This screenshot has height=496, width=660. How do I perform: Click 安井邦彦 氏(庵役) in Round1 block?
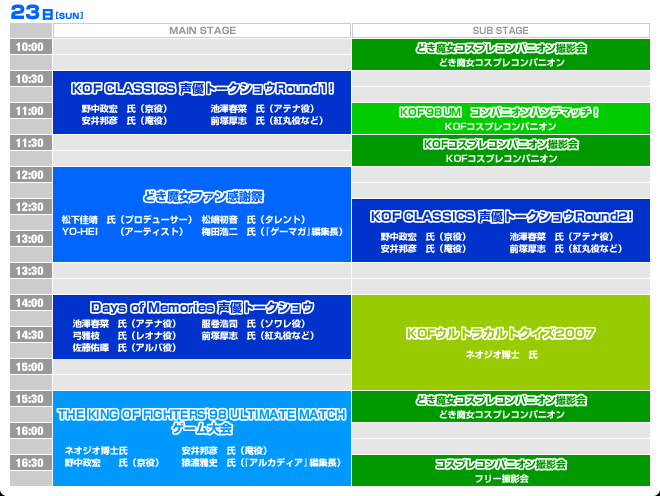click(x=124, y=121)
